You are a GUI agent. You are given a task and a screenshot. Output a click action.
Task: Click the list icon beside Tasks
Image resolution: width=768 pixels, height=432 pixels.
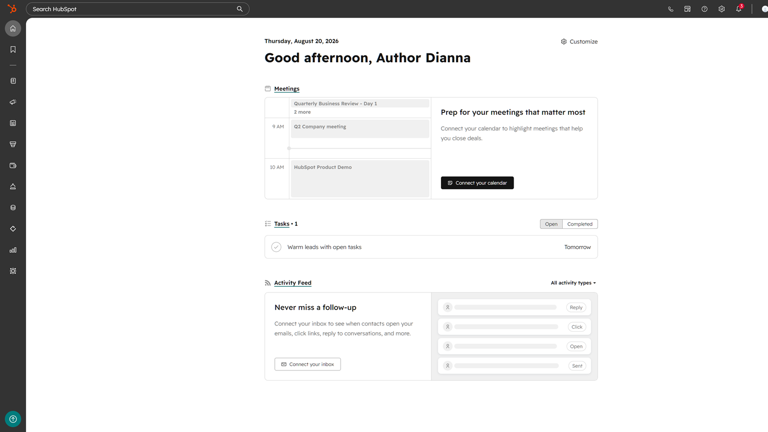pyautogui.click(x=267, y=224)
